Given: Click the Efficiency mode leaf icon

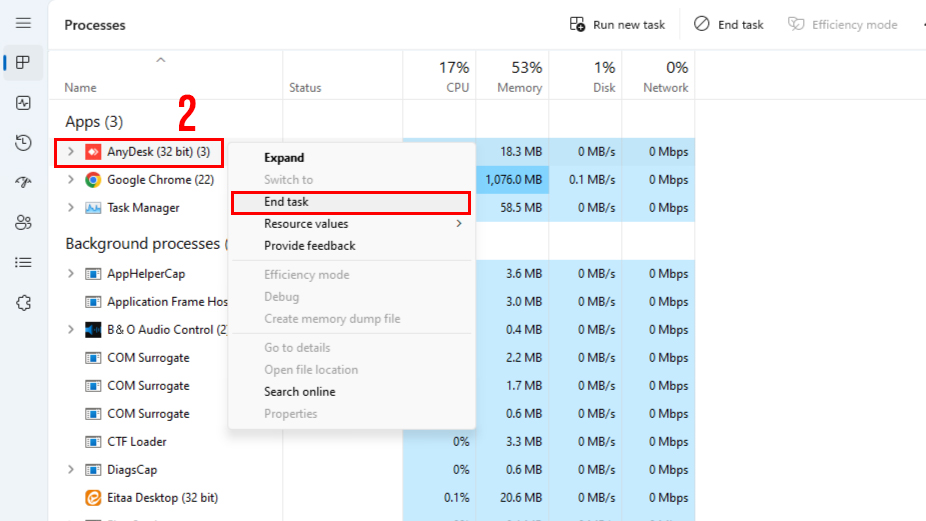Looking at the screenshot, I should point(796,24).
